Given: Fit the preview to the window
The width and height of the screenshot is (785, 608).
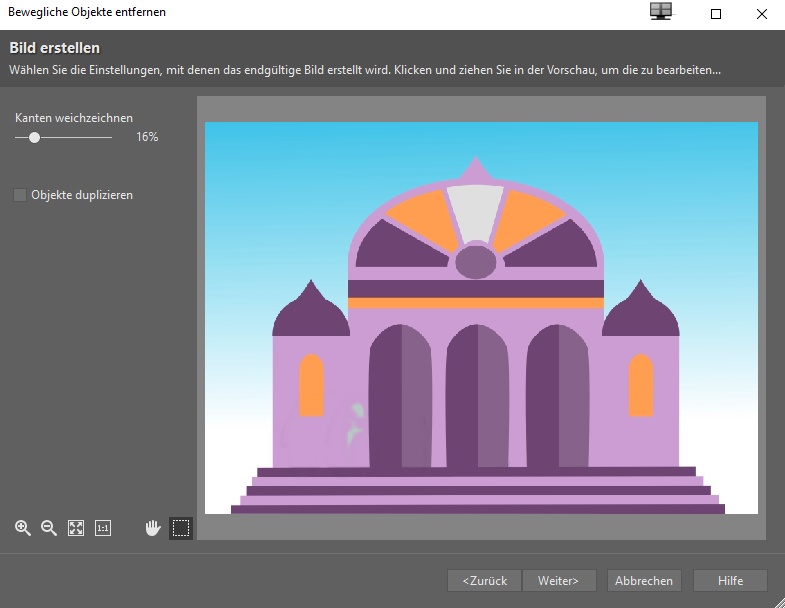Looking at the screenshot, I should click(76, 528).
